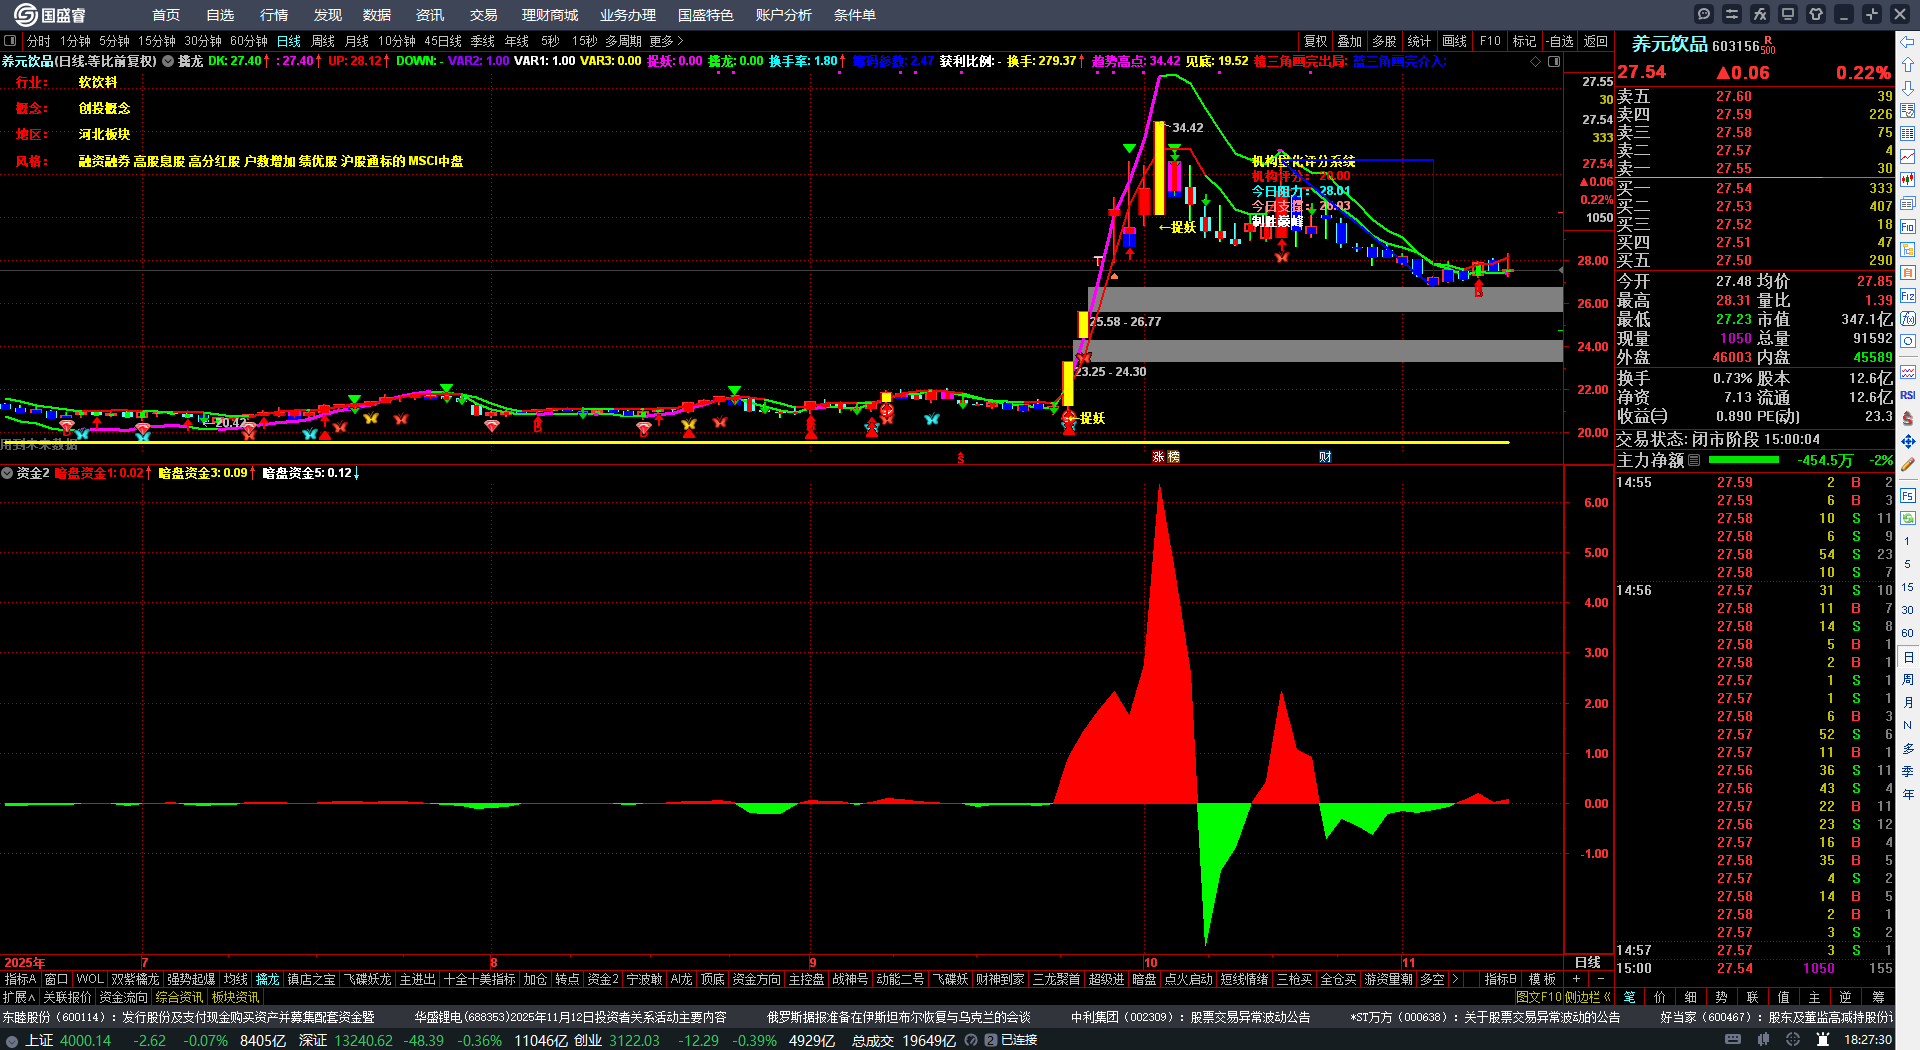1920x1050 pixels.
Task: Click the back arrow icon in right sidebar
Action: [1908, 42]
